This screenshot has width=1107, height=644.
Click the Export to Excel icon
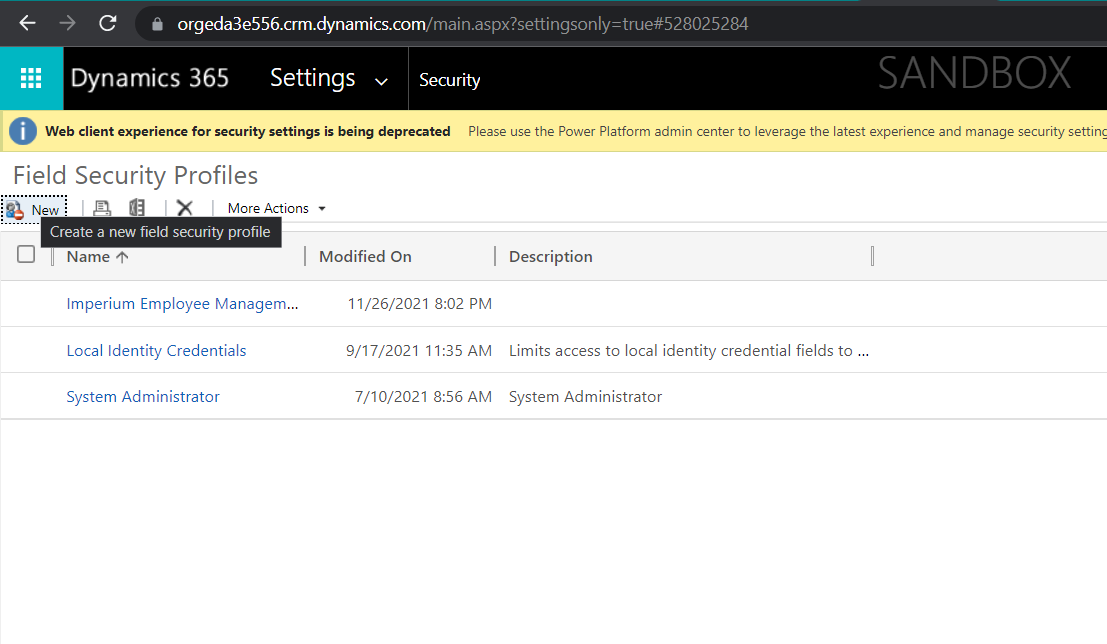[x=137, y=208]
